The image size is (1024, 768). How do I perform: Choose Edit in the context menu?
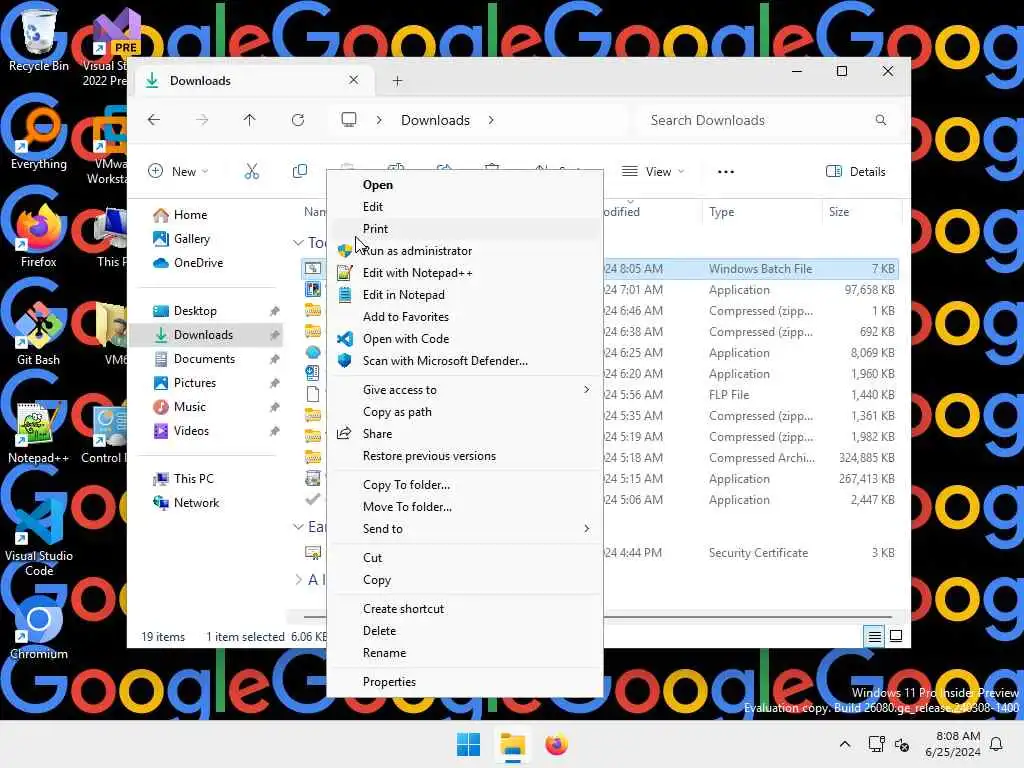pyautogui.click(x=464, y=207)
